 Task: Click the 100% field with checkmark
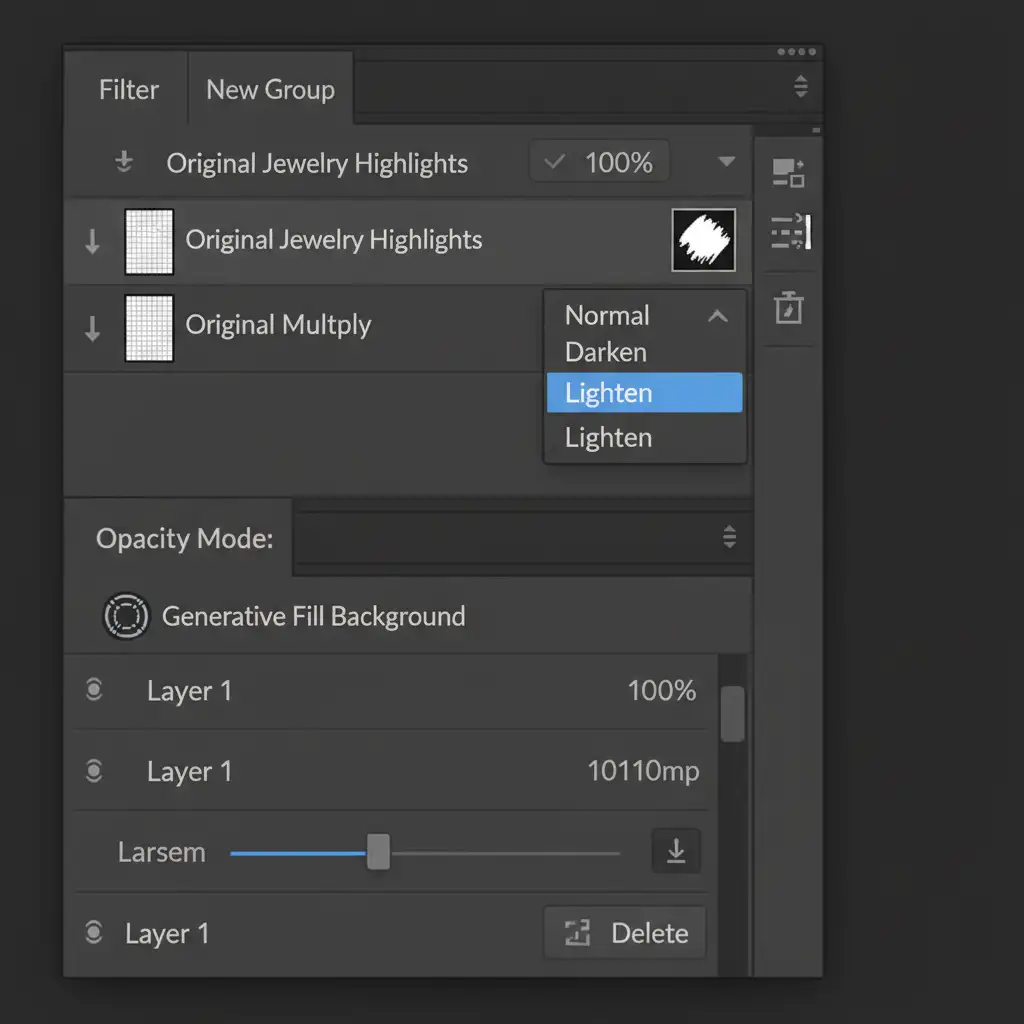tap(599, 162)
